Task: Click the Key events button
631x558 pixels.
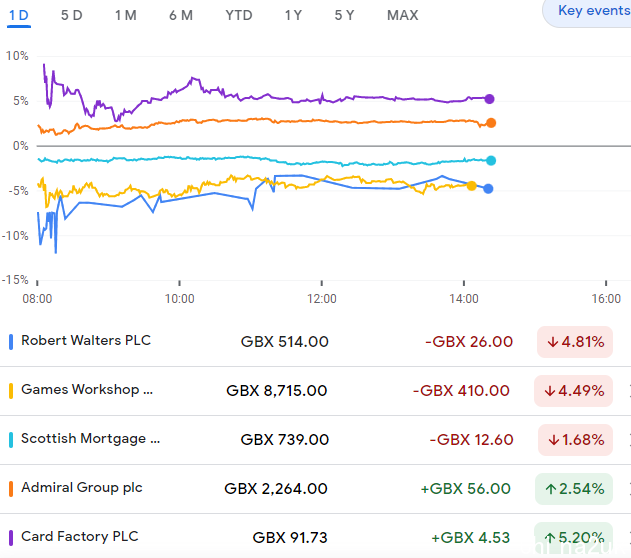Action: pyautogui.click(x=588, y=11)
